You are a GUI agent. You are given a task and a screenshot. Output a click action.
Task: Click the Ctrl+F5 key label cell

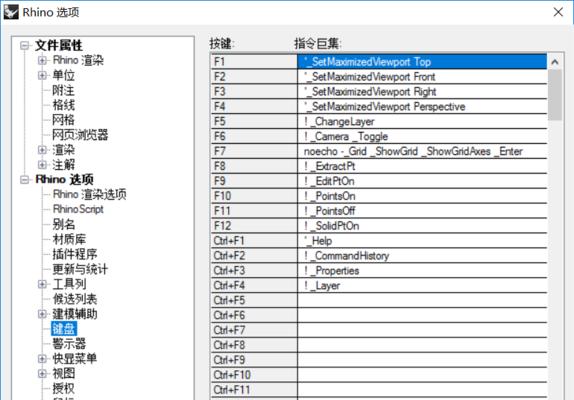254,300
